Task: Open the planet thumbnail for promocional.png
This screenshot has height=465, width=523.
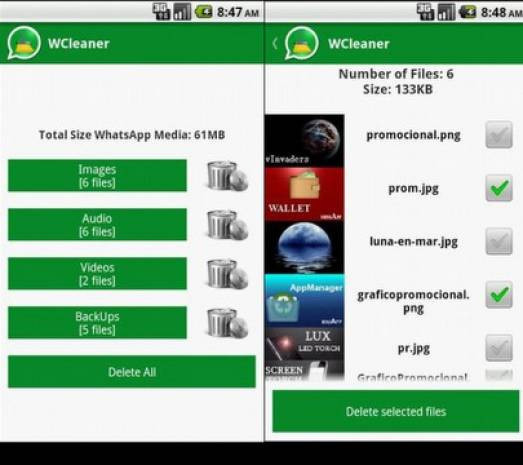Action: 305,141
